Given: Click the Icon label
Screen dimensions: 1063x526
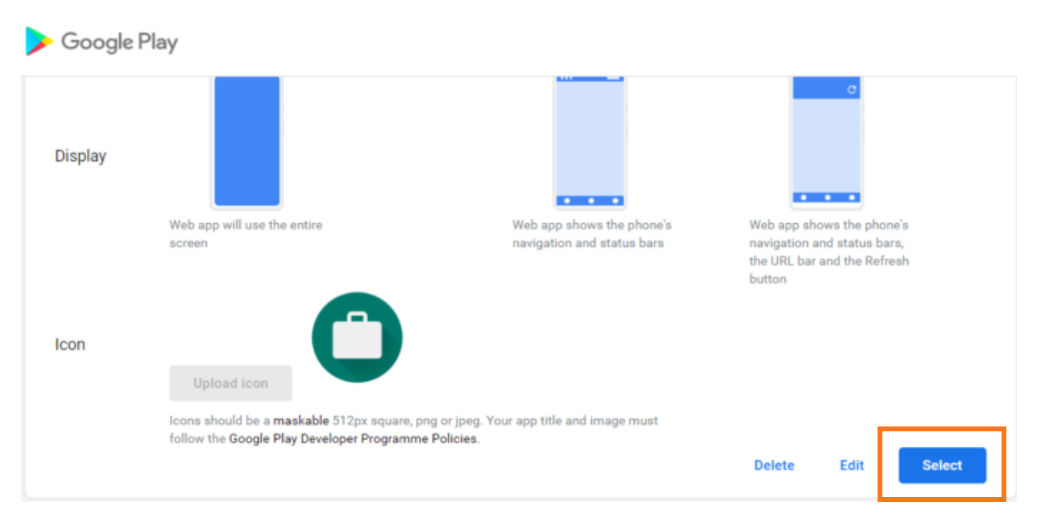Looking at the screenshot, I should click(70, 344).
